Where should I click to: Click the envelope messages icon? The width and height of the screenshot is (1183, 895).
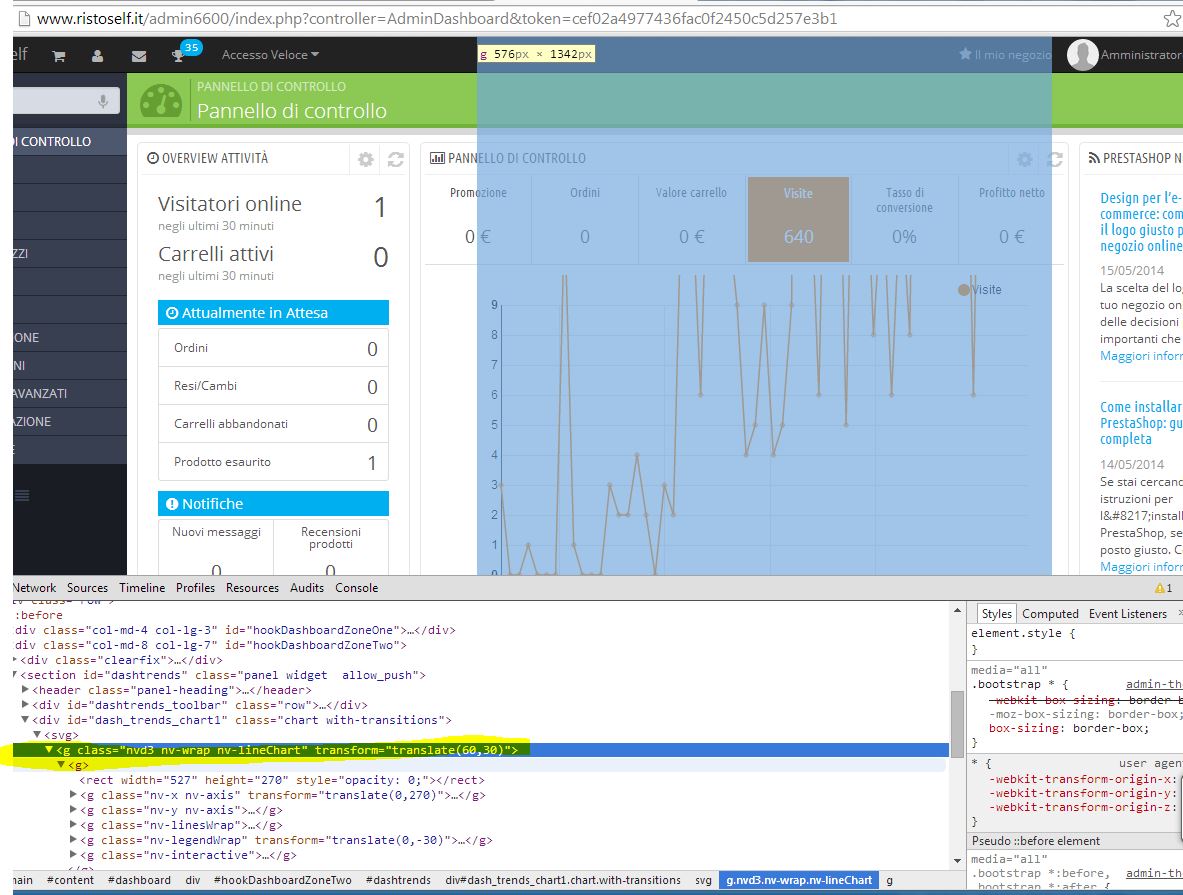pyautogui.click(x=138, y=56)
